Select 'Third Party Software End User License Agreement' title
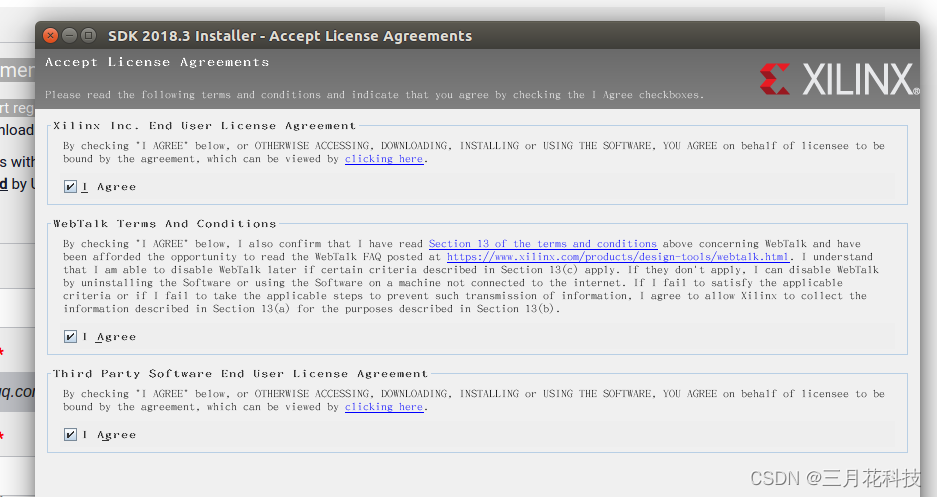This screenshot has height=497, width=937. tap(240, 374)
